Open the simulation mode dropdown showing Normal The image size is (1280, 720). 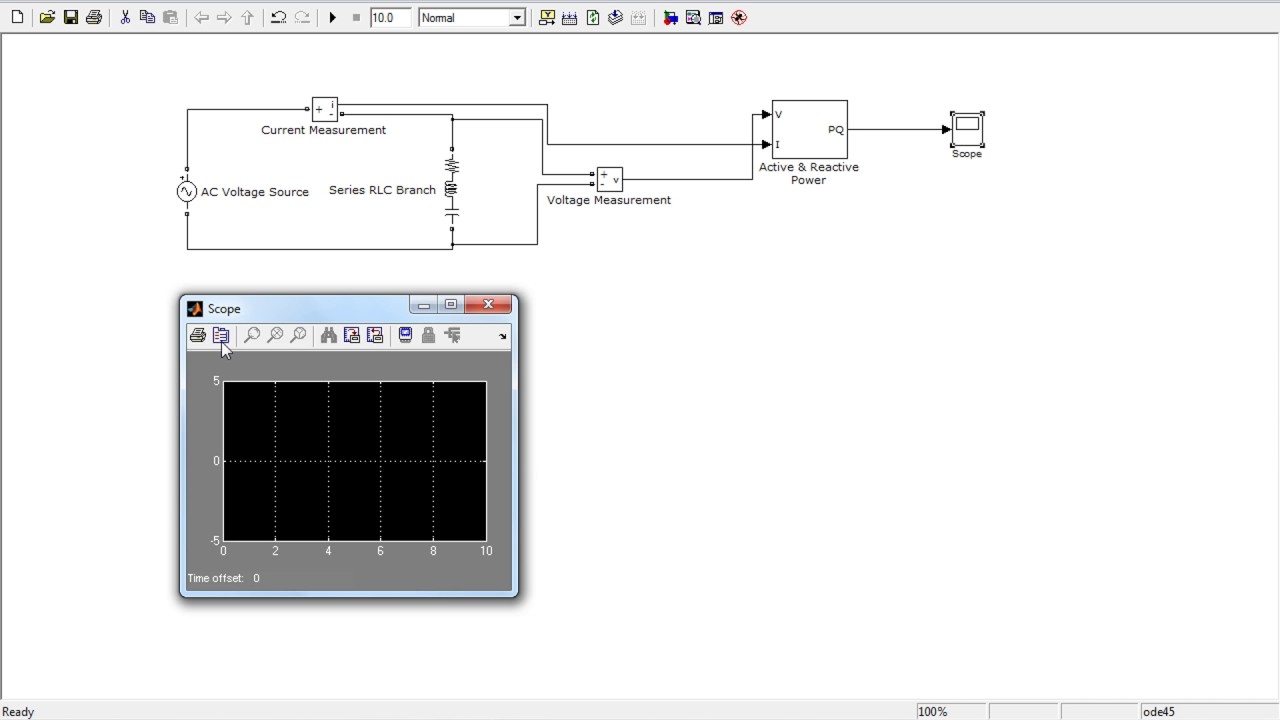point(516,18)
